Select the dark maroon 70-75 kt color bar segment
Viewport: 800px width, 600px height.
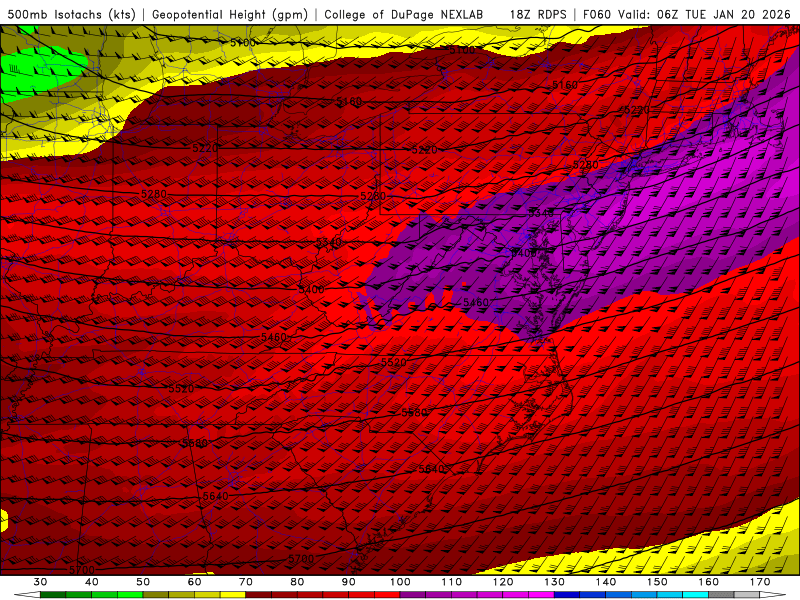259,594
